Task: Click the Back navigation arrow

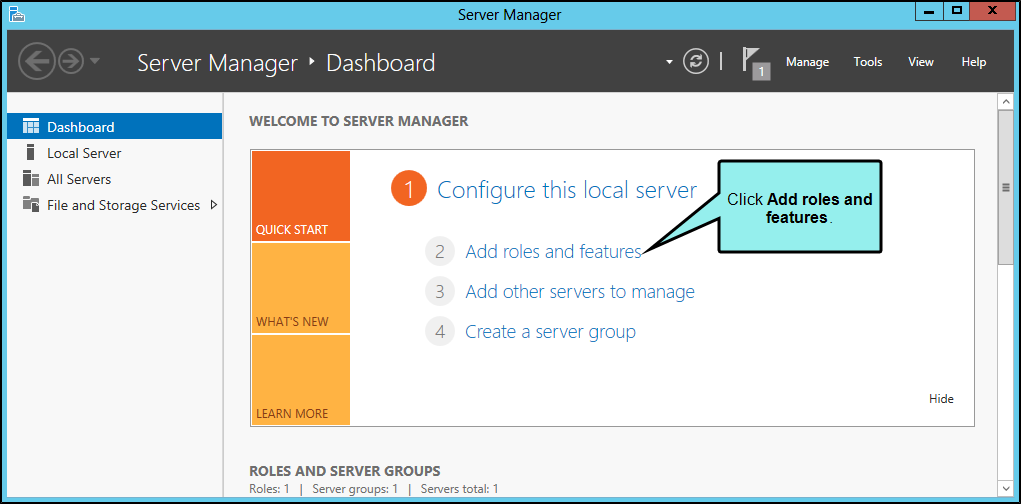Action: click(x=37, y=61)
